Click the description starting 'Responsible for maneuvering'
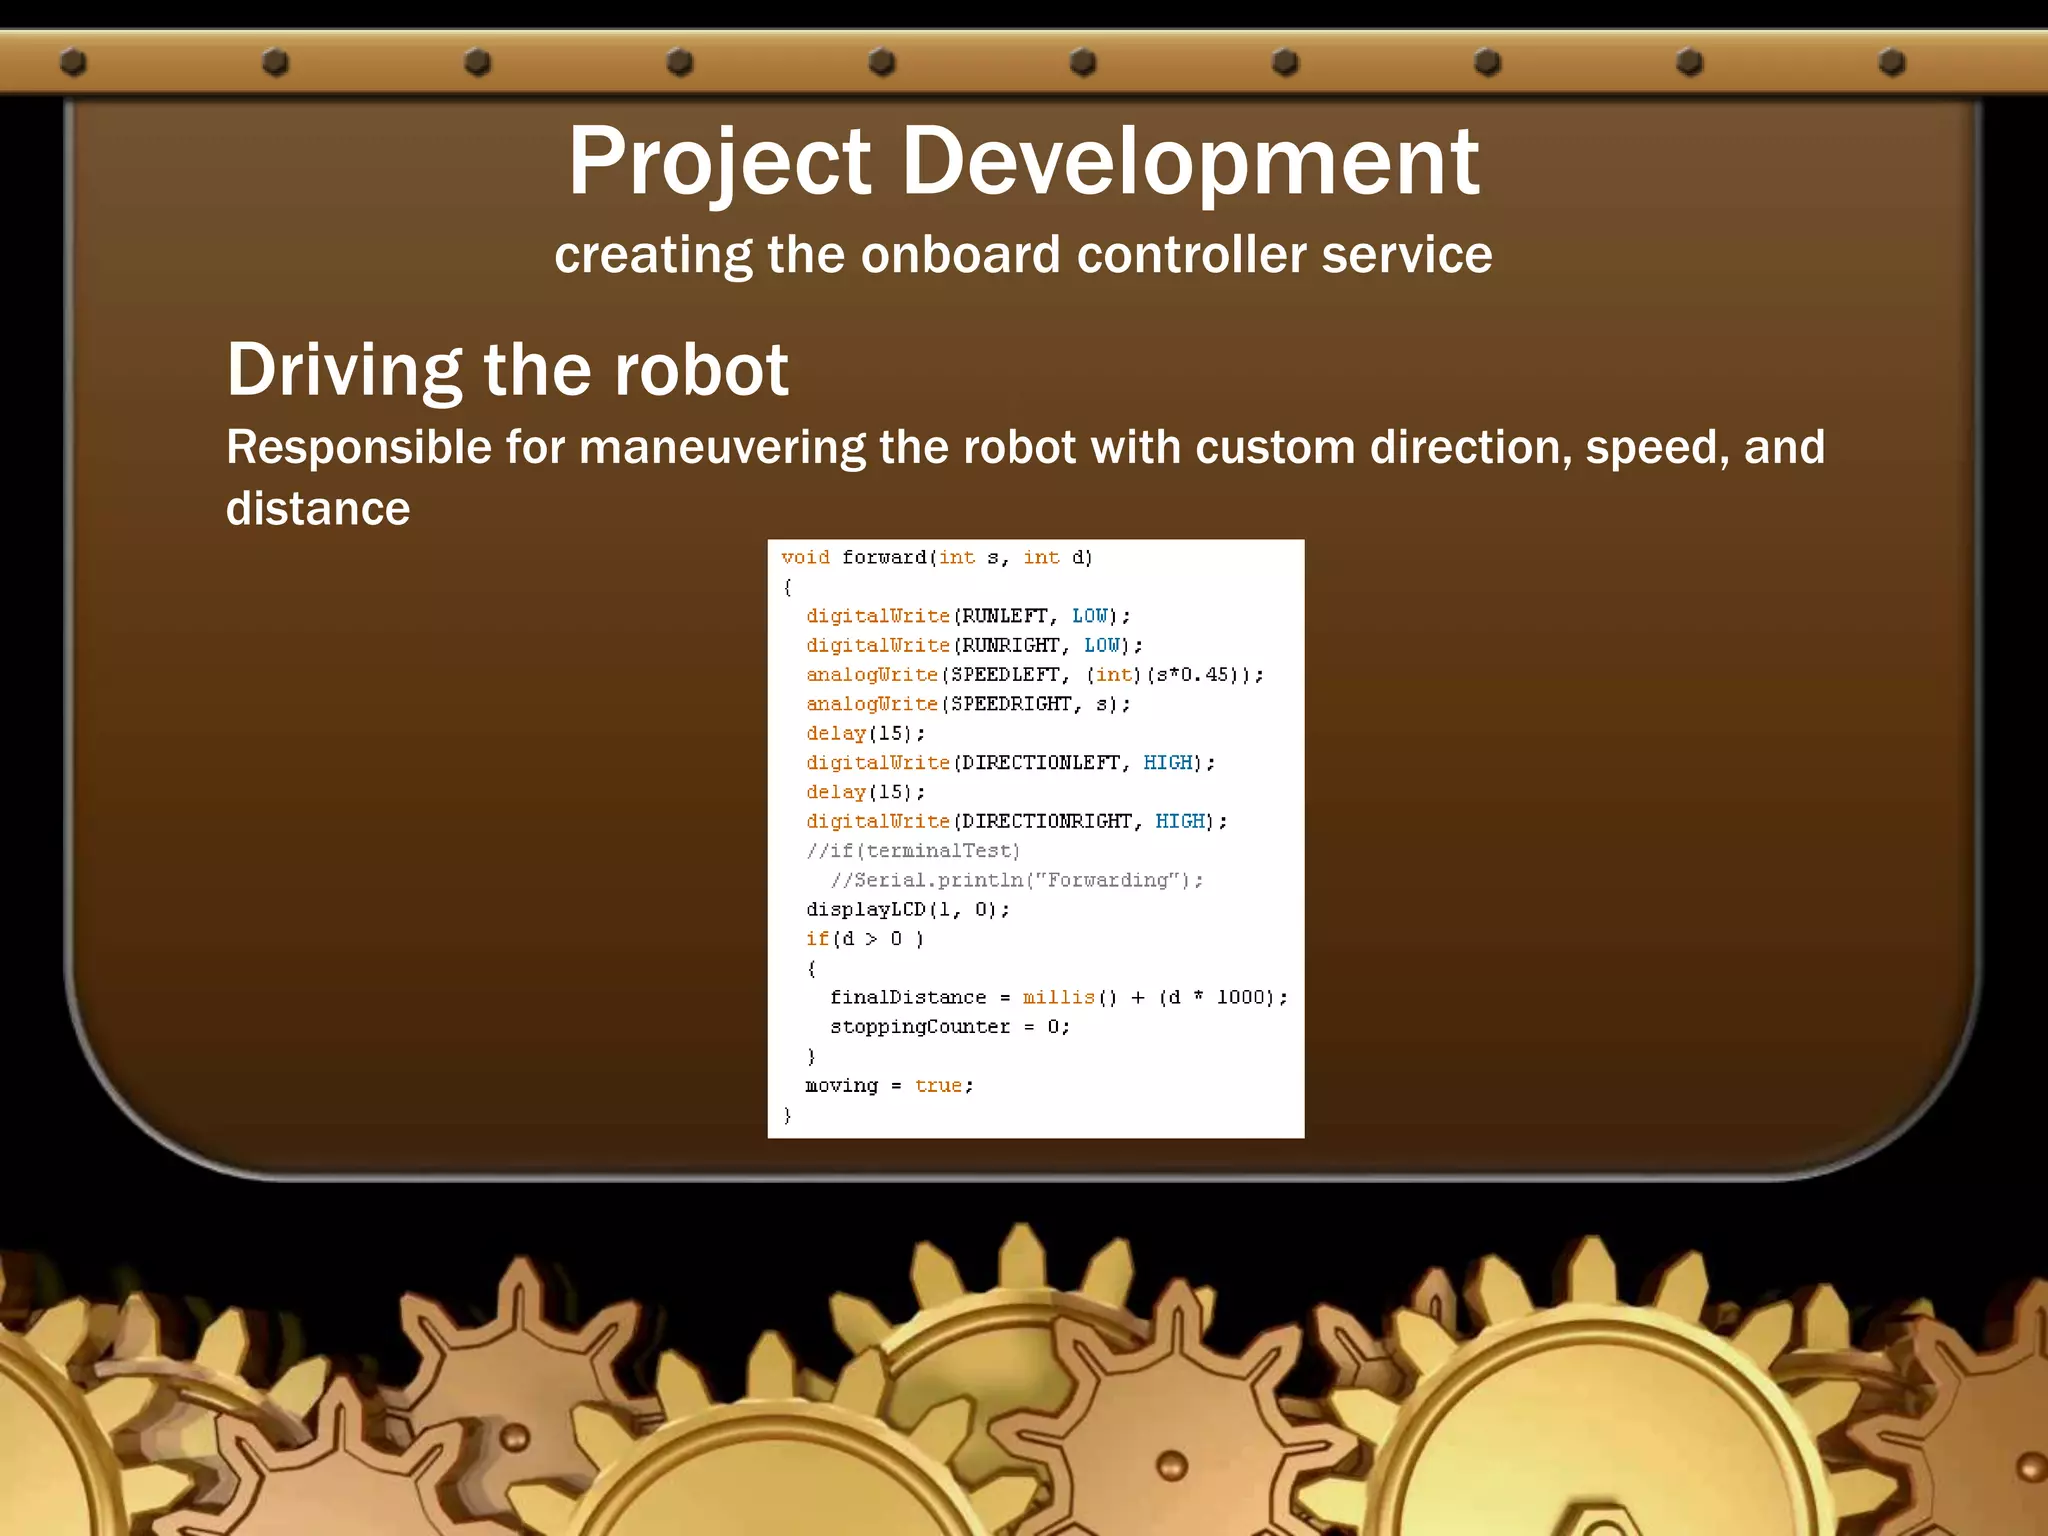The height and width of the screenshot is (1536, 2048). click(x=1025, y=477)
